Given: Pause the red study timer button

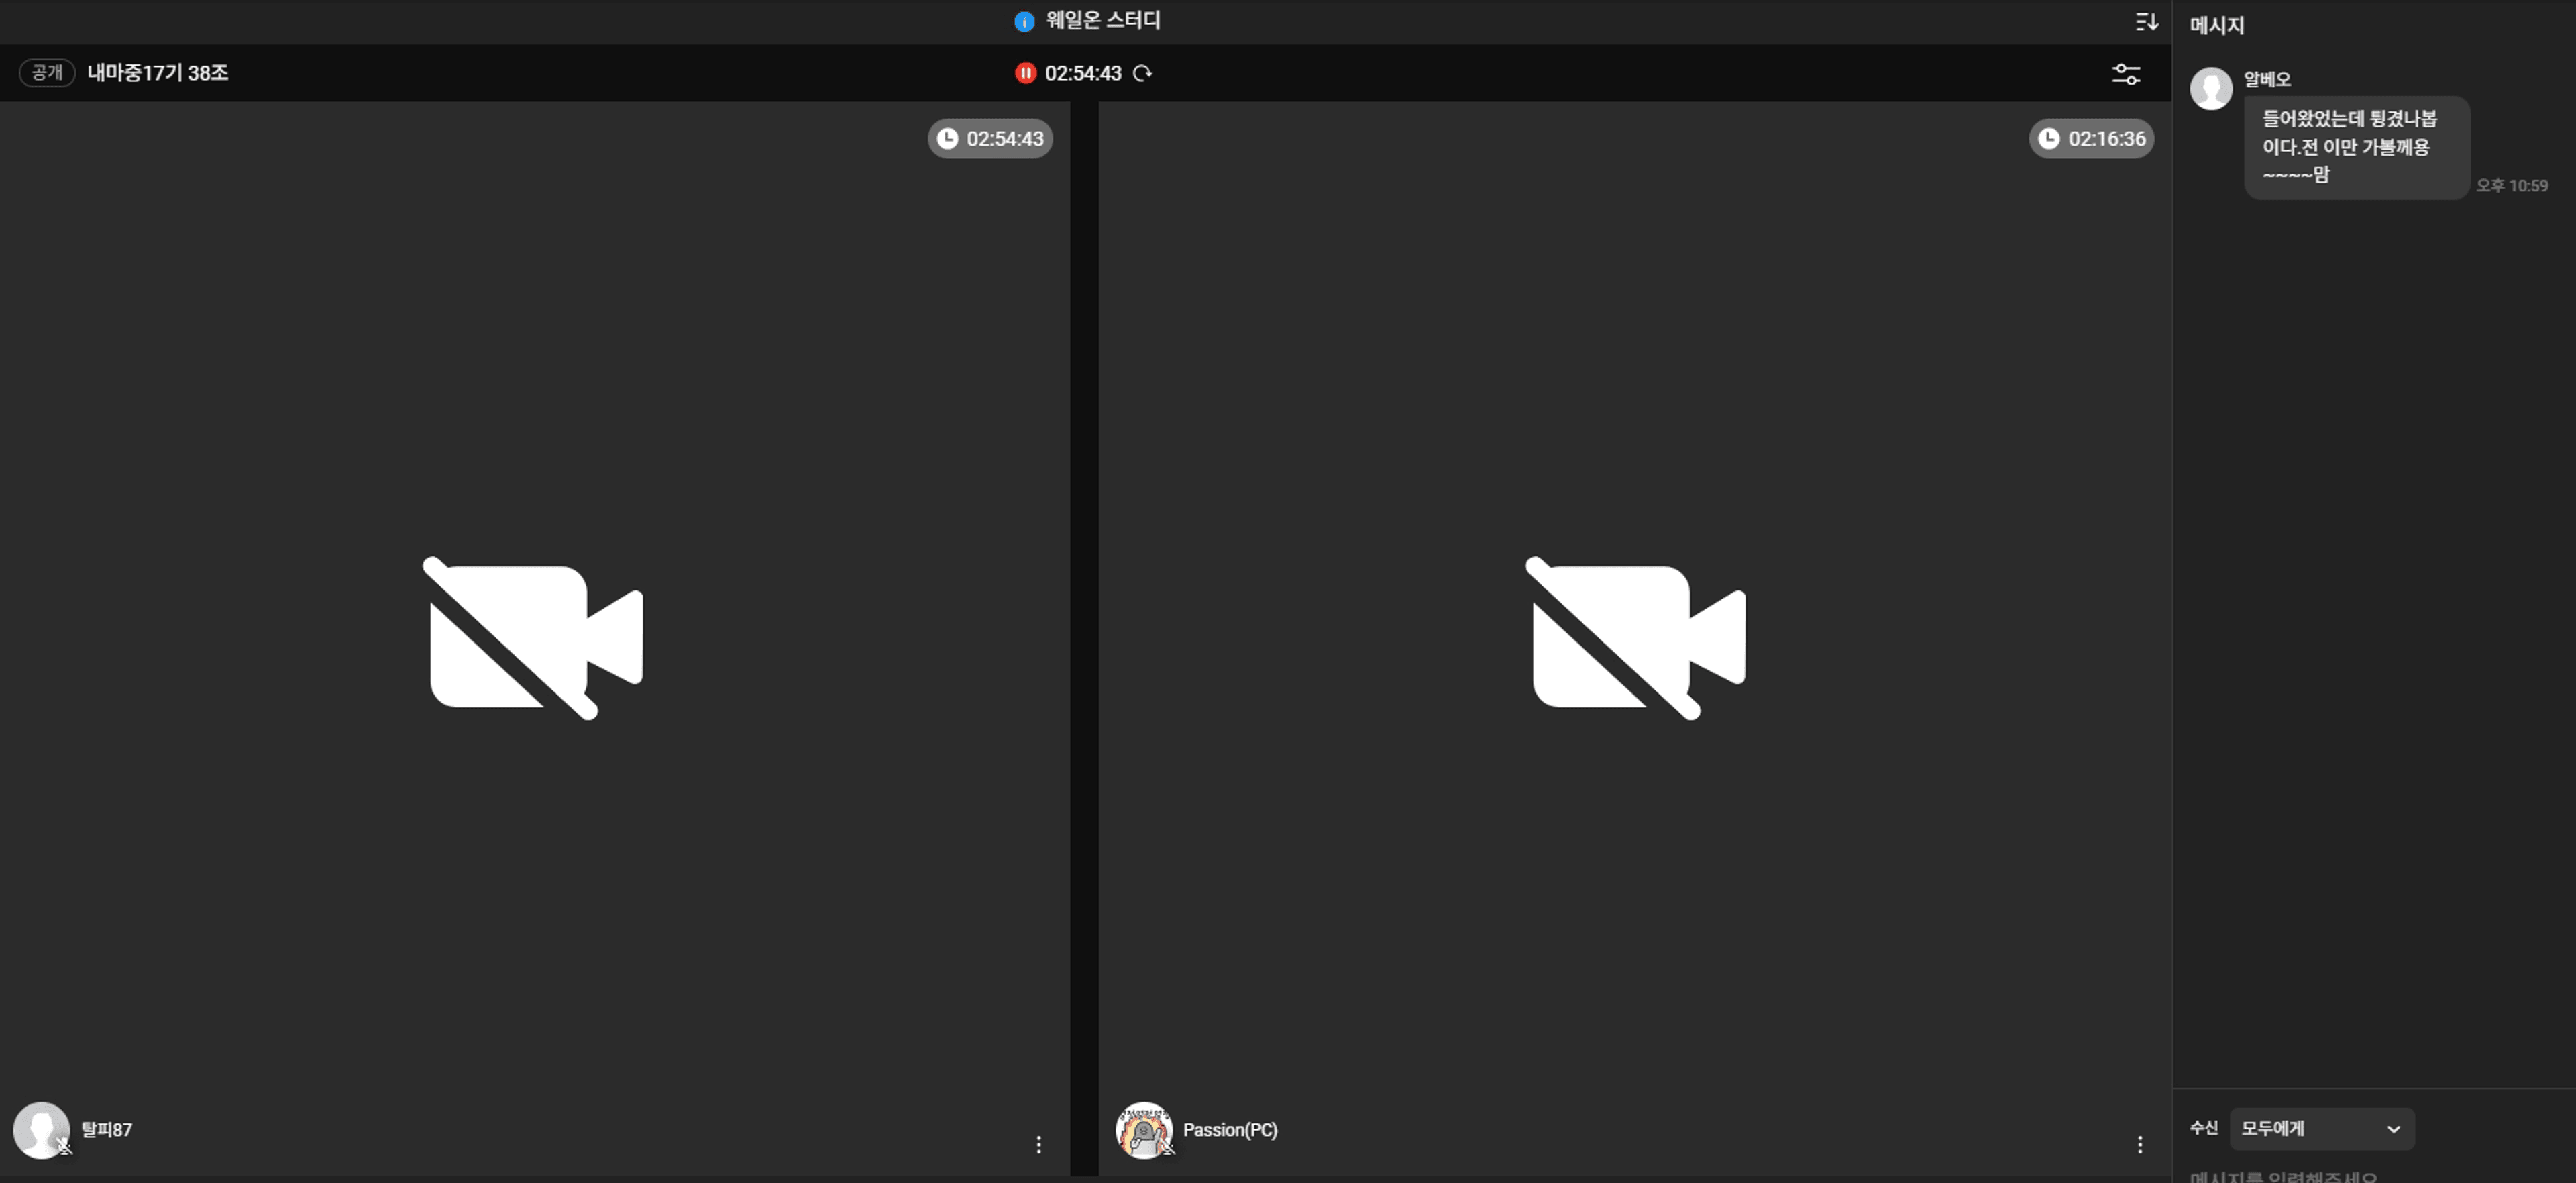Looking at the screenshot, I should [x=1025, y=73].
